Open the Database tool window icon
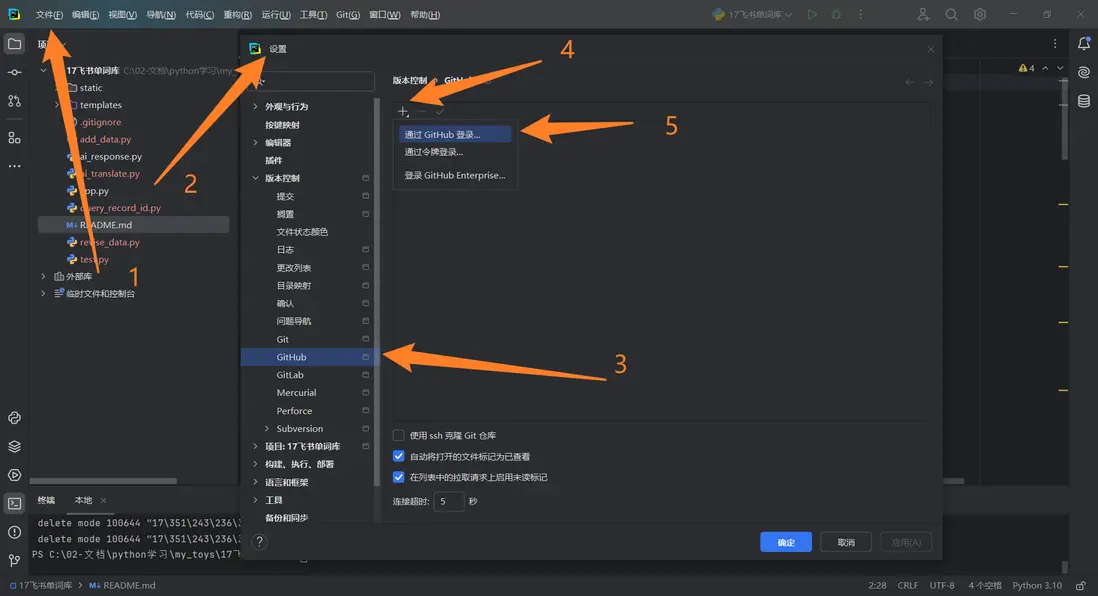The height and width of the screenshot is (596, 1098). (x=1083, y=101)
